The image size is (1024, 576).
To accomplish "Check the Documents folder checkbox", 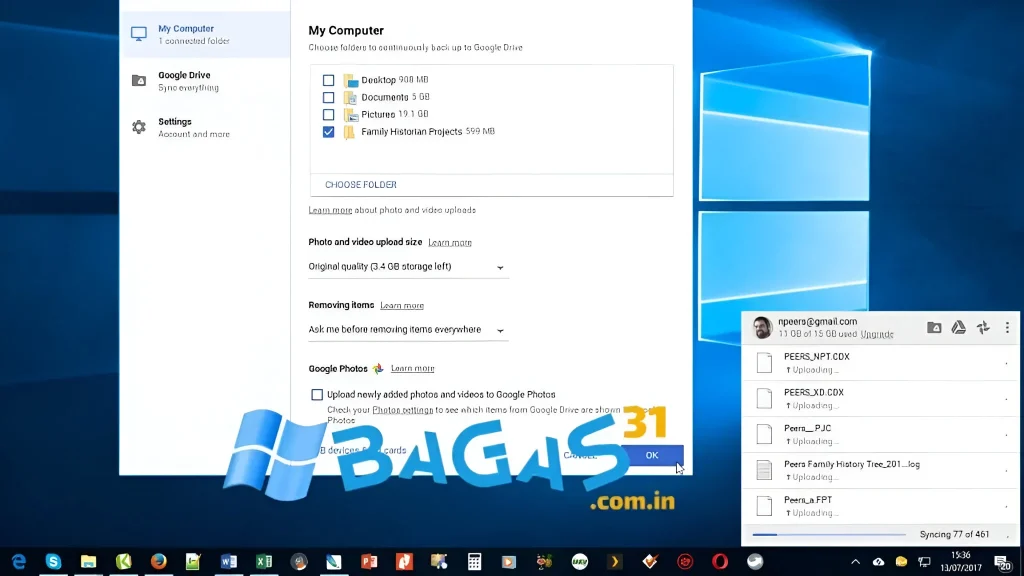I will click(328, 97).
